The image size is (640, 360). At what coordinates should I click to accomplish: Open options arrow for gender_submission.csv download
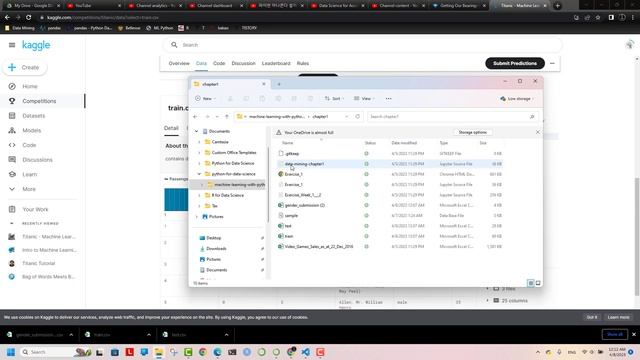(71, 335)
